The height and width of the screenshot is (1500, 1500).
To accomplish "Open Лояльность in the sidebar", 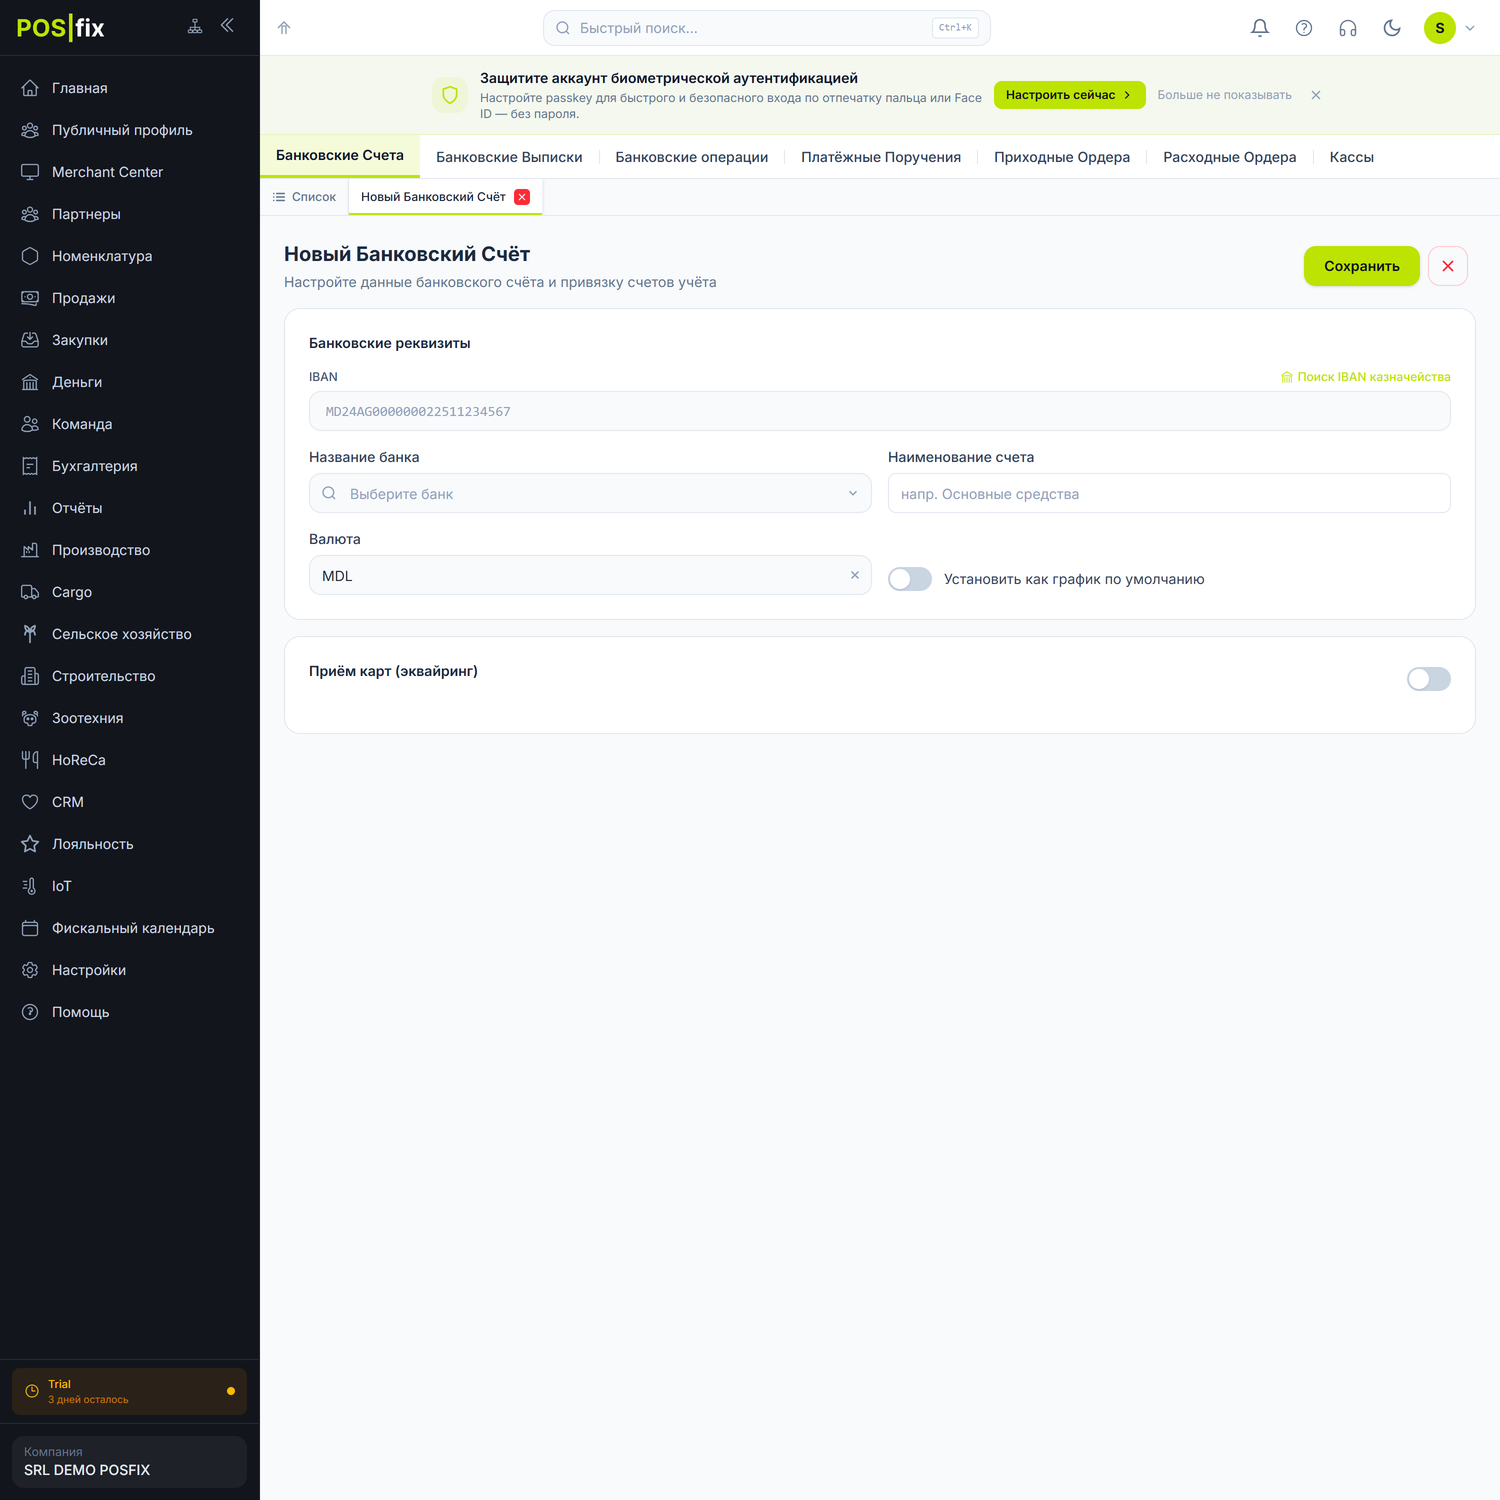I will click(130, 844).
